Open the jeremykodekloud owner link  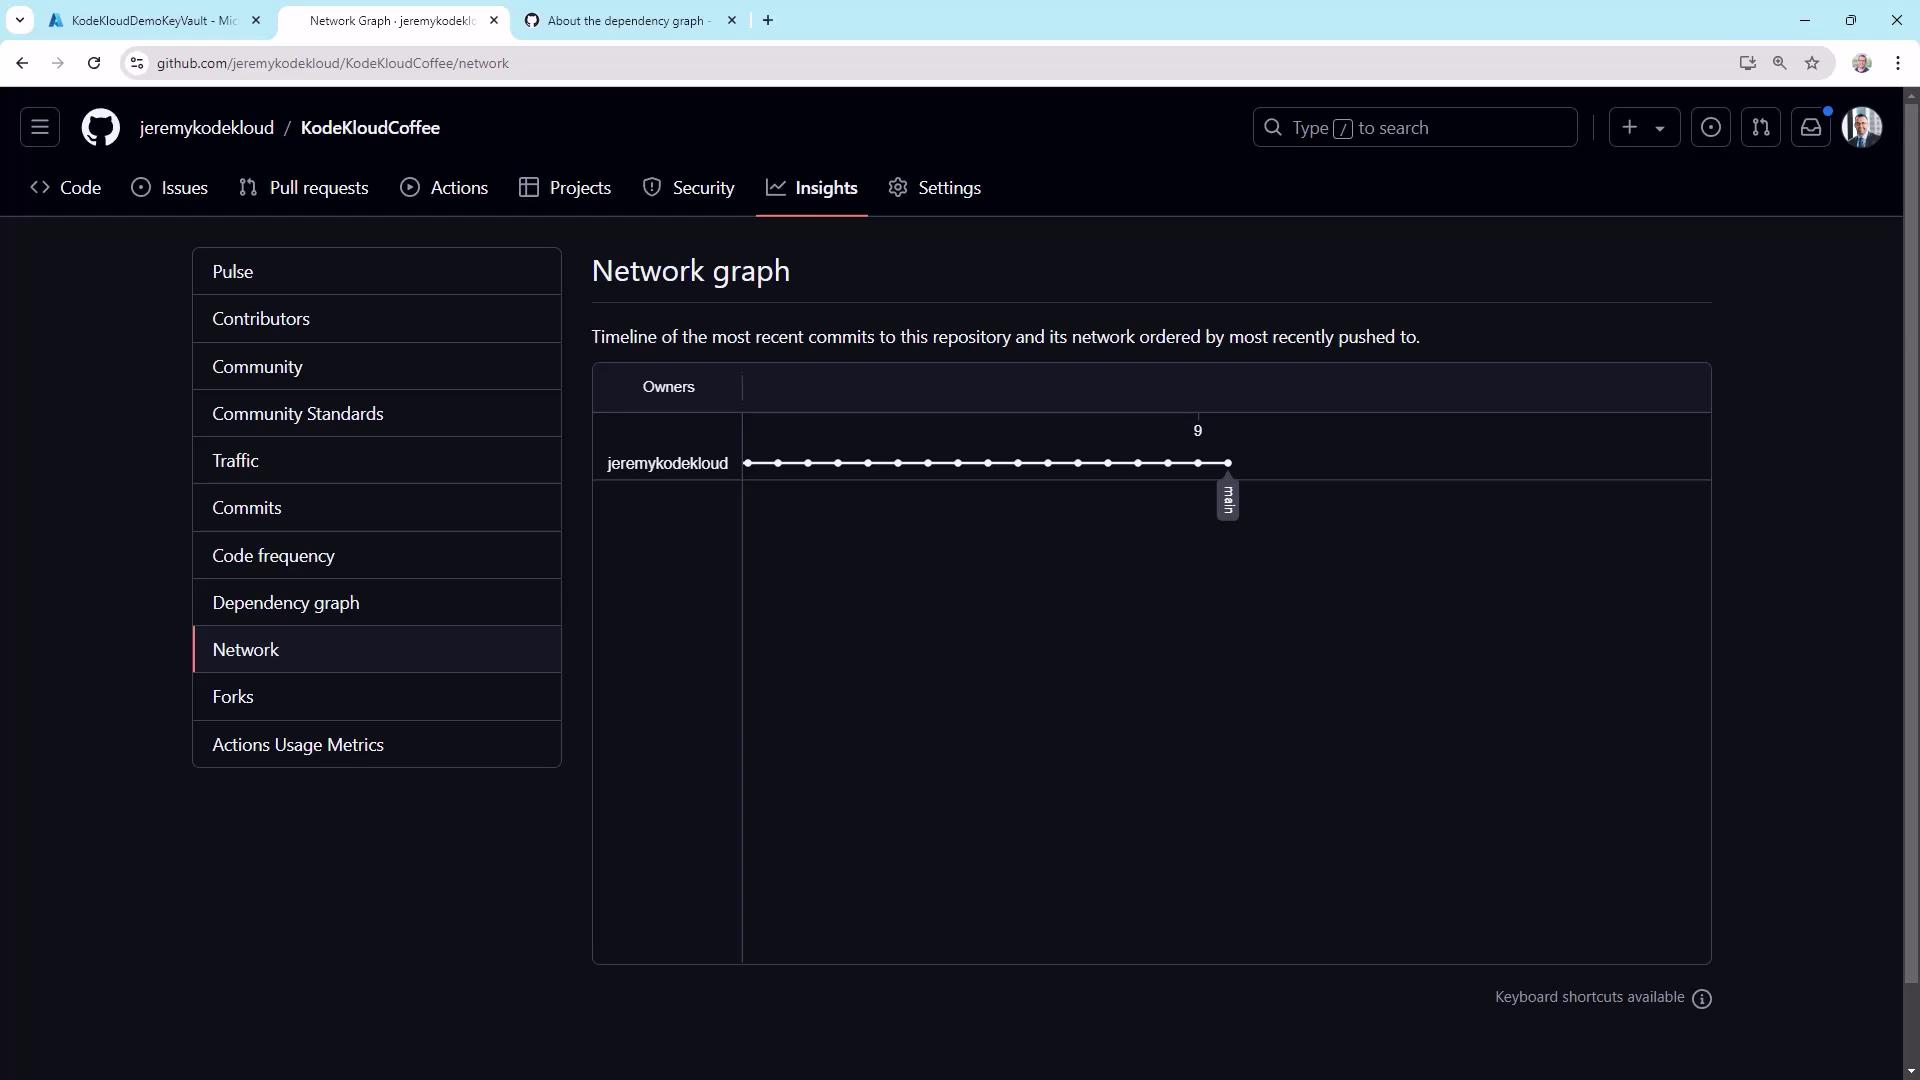click(207, 127)
